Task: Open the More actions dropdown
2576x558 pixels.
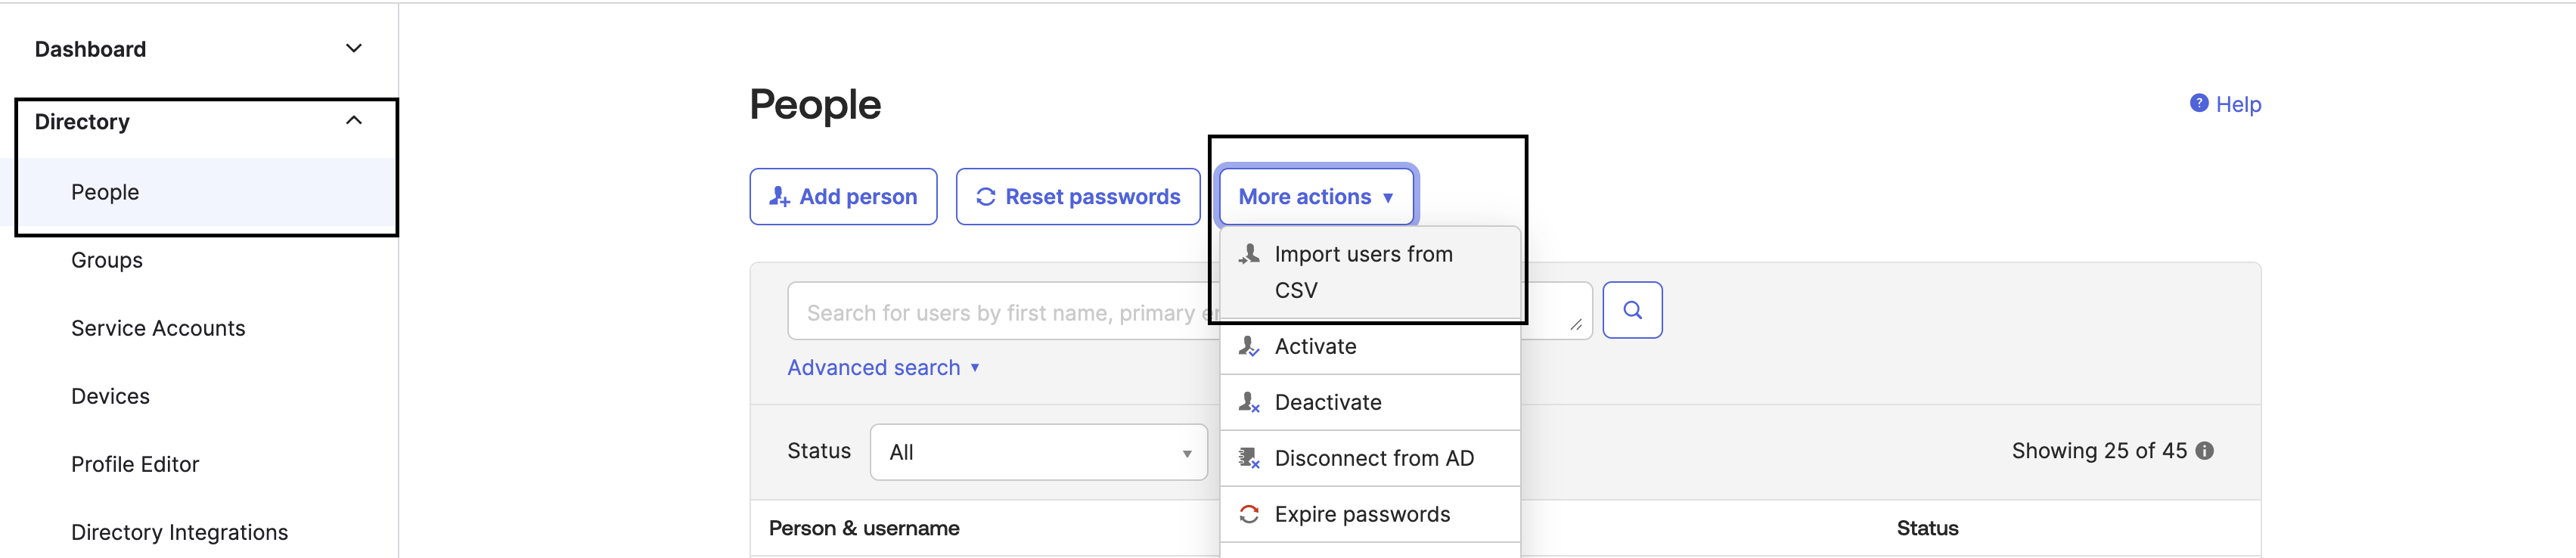Action: (x=1316, y=196)
